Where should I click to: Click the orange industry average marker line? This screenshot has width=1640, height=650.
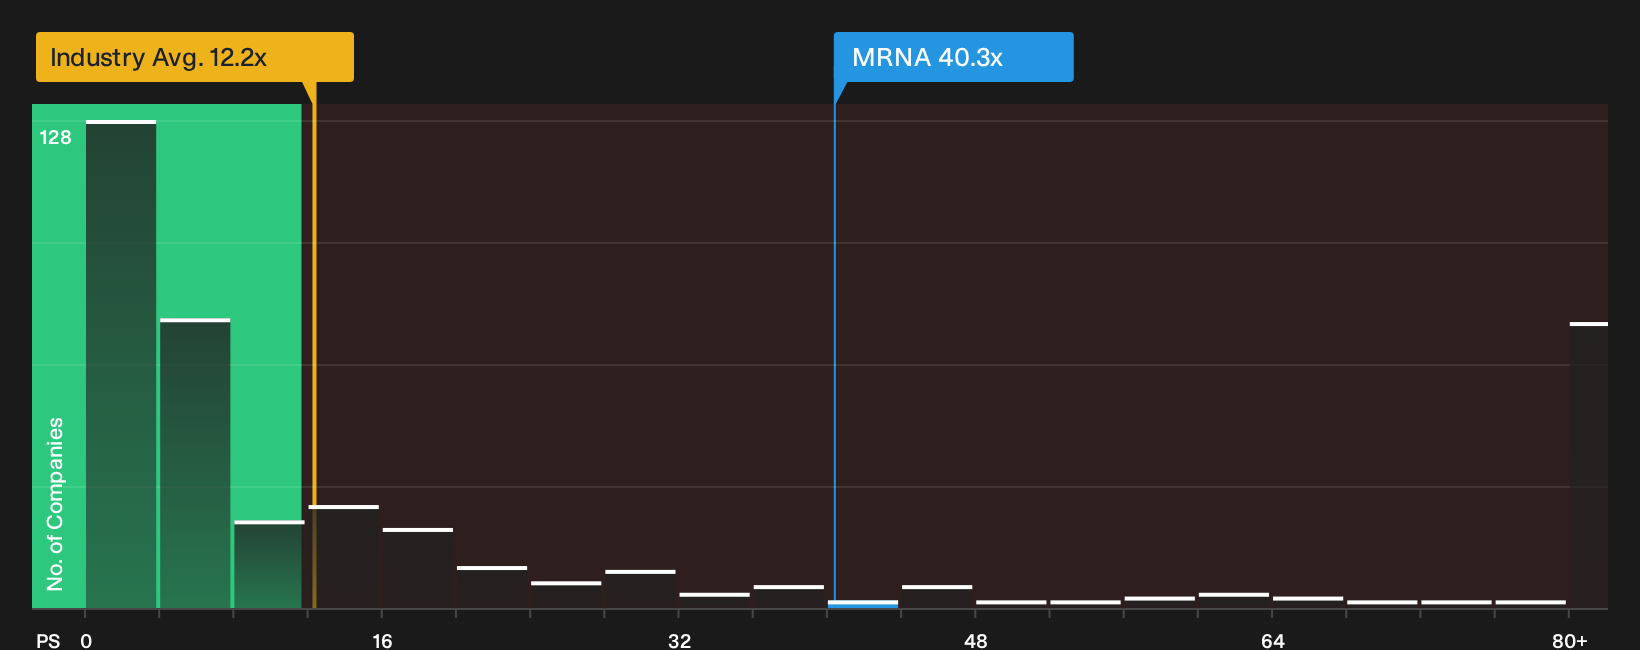pyautogui.click(x=314, y=345)
